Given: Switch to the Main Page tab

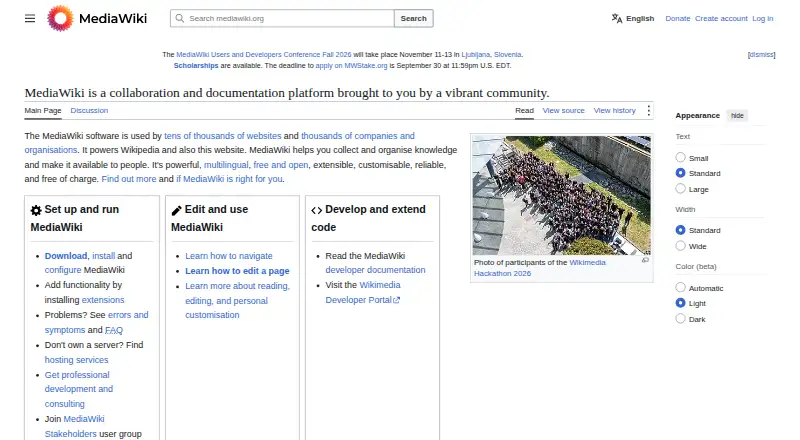Looking at the screenshot, I should point(43,110).
